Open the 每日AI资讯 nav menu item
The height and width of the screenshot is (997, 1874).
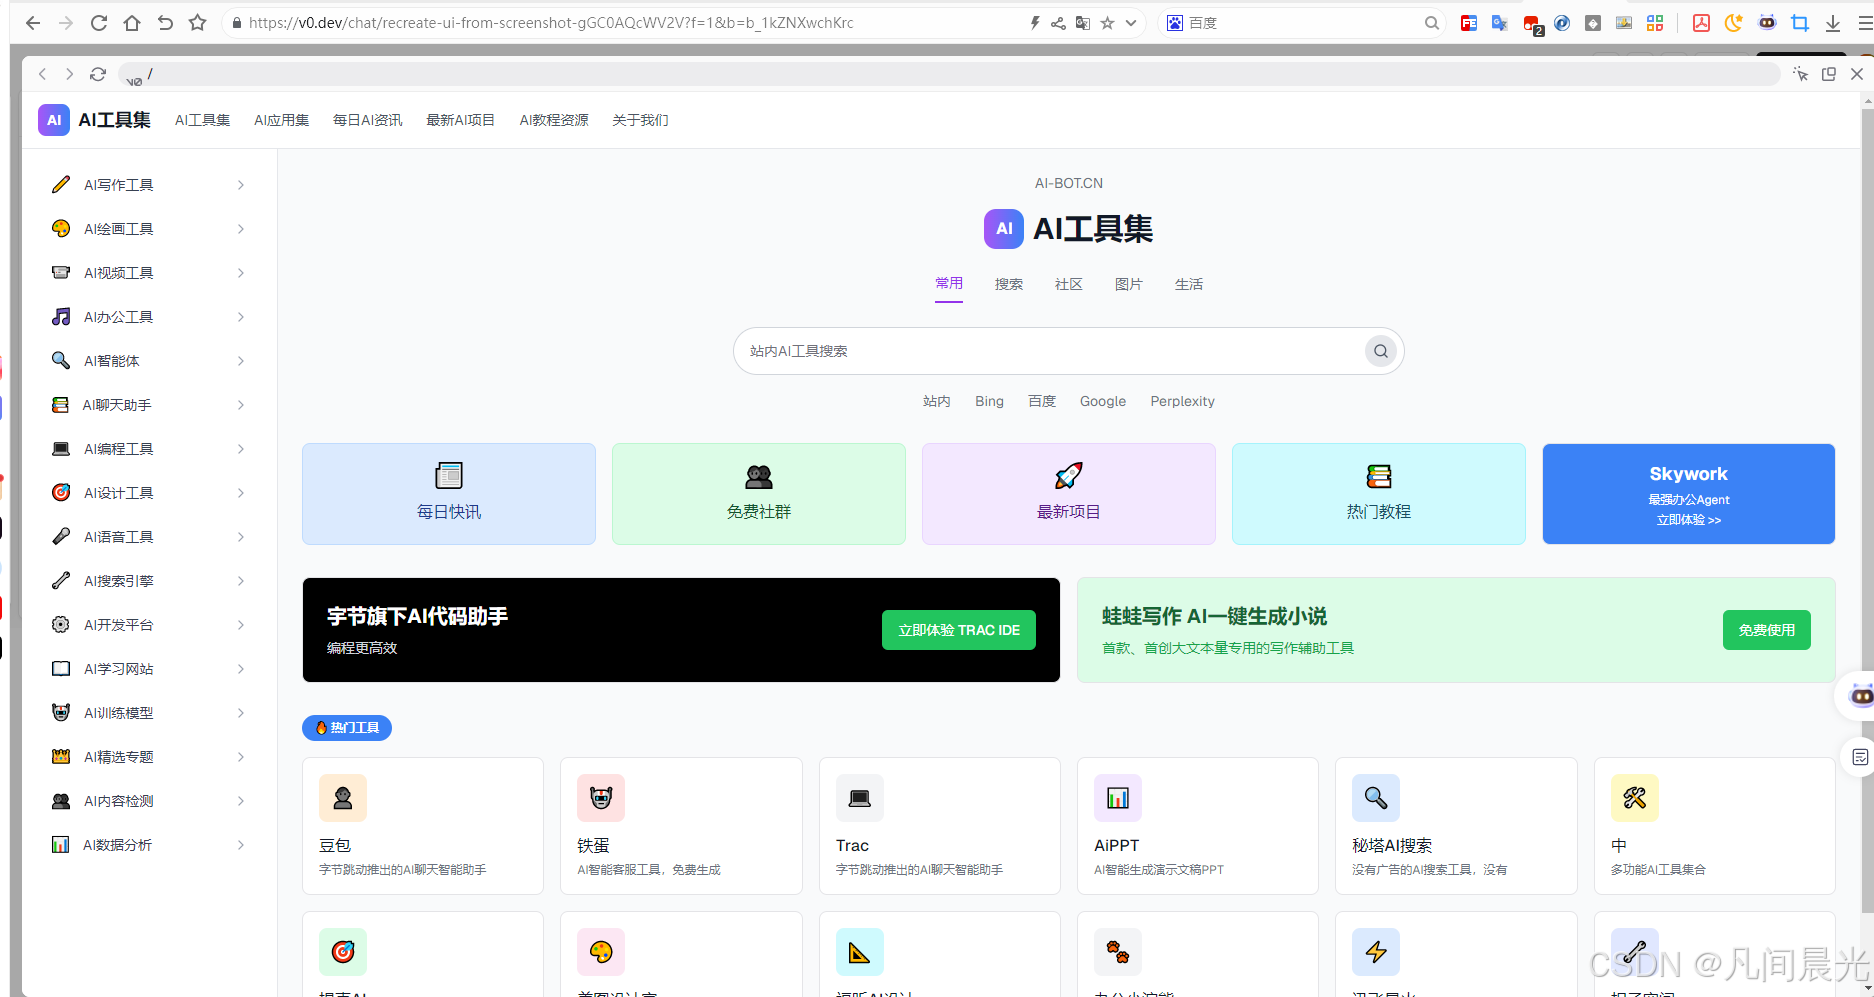pos(368,120)
